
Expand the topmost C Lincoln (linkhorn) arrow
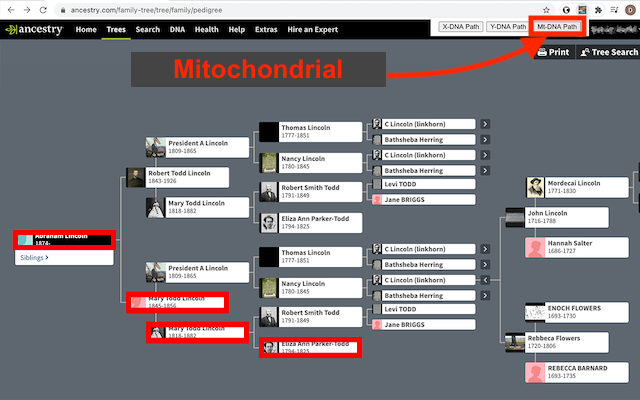tap(485, 124)
